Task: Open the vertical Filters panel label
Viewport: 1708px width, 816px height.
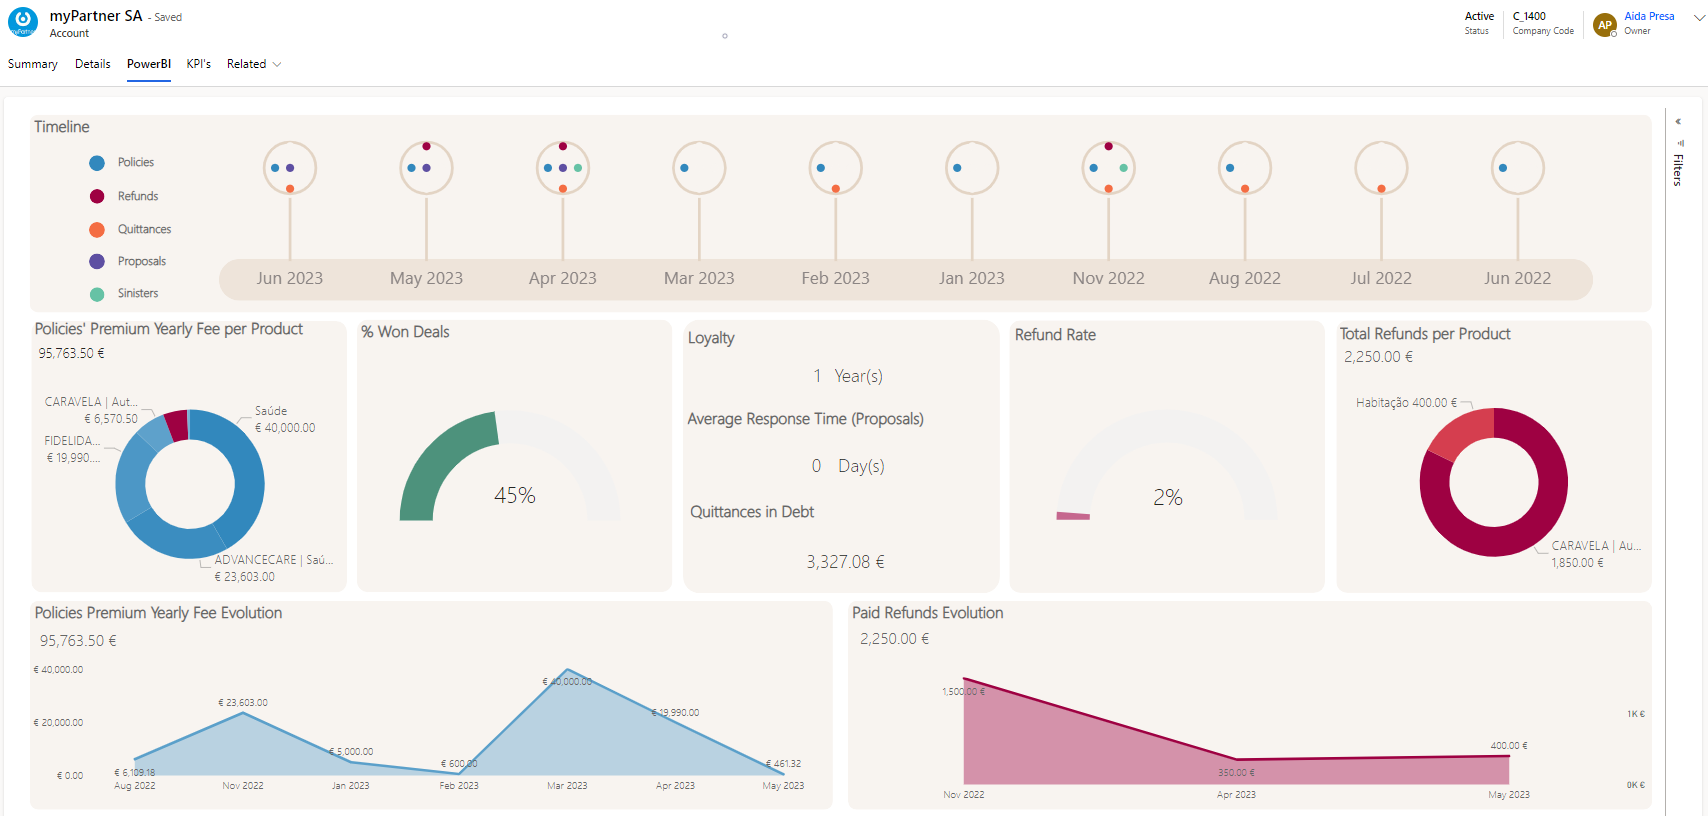Action: click(1678, 170)
